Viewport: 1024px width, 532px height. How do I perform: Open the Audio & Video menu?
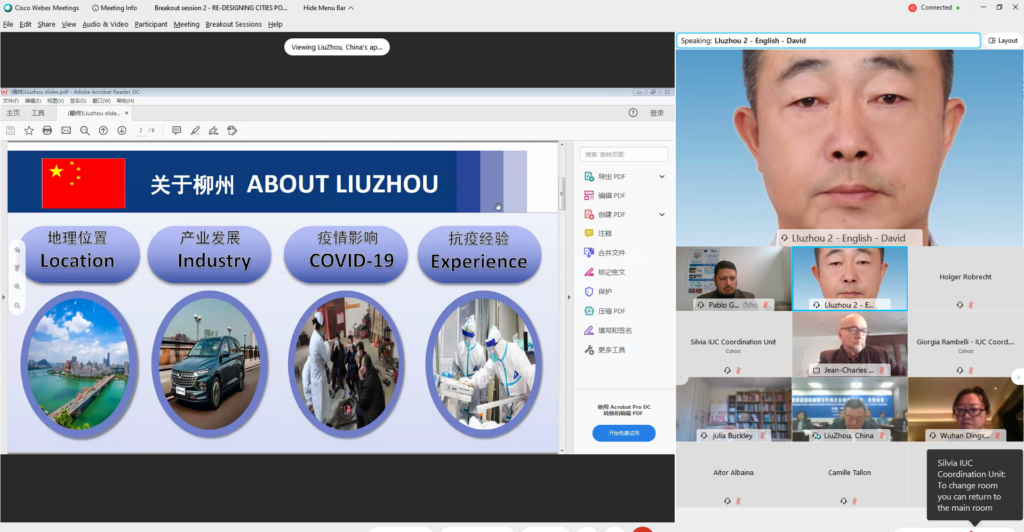(x=105, y=24)
